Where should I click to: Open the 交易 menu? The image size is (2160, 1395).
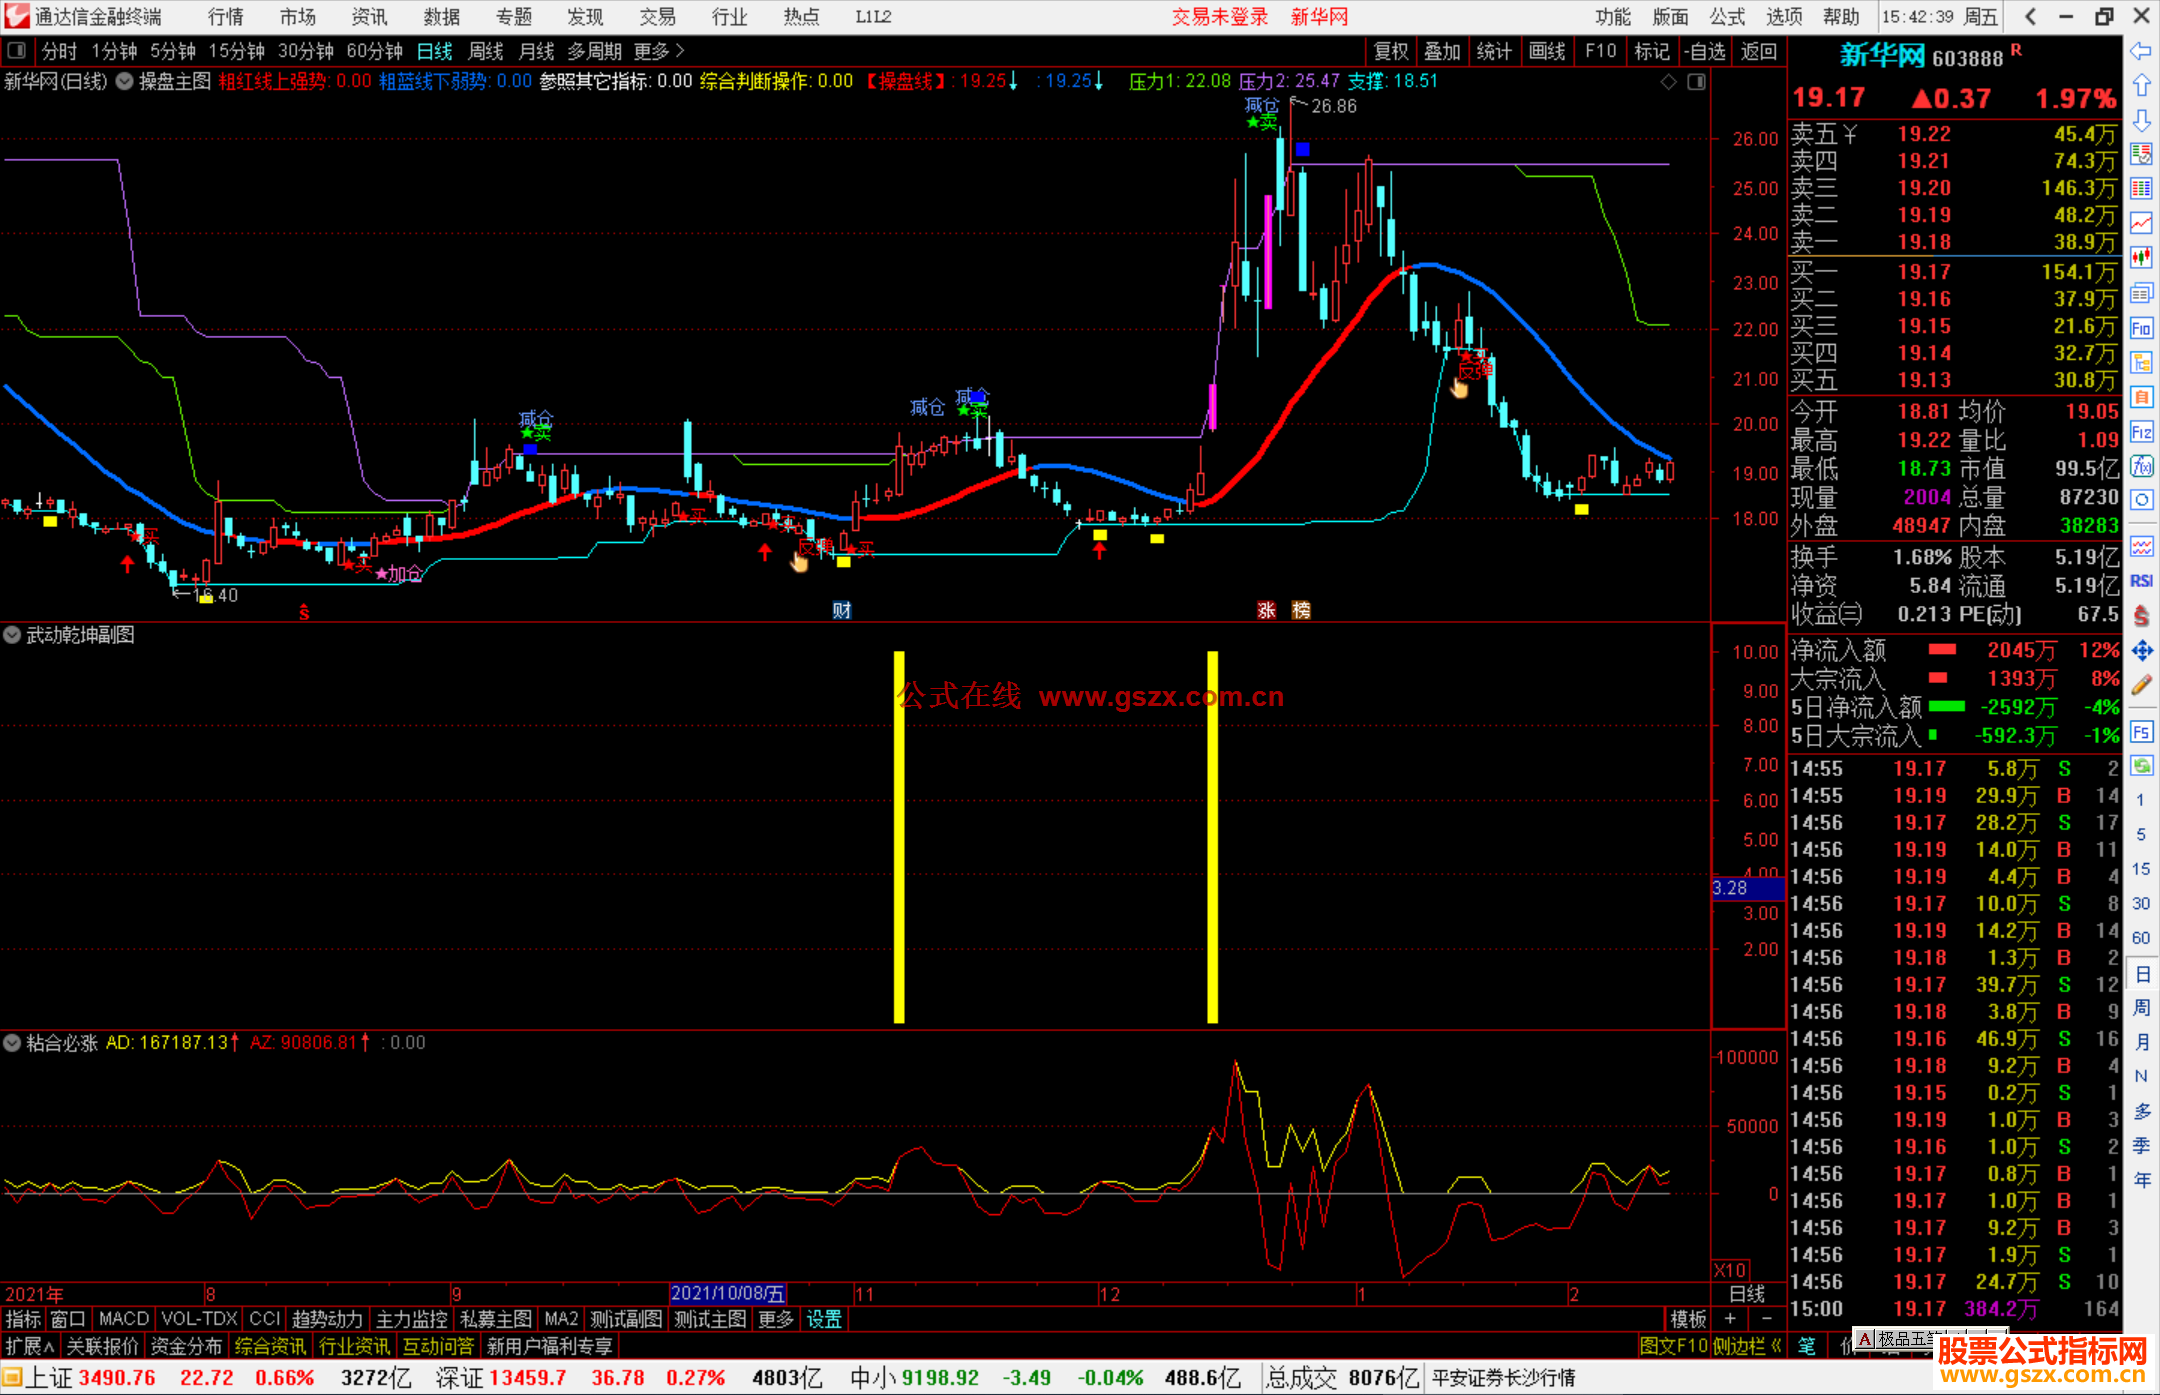(x=657, y=17)
